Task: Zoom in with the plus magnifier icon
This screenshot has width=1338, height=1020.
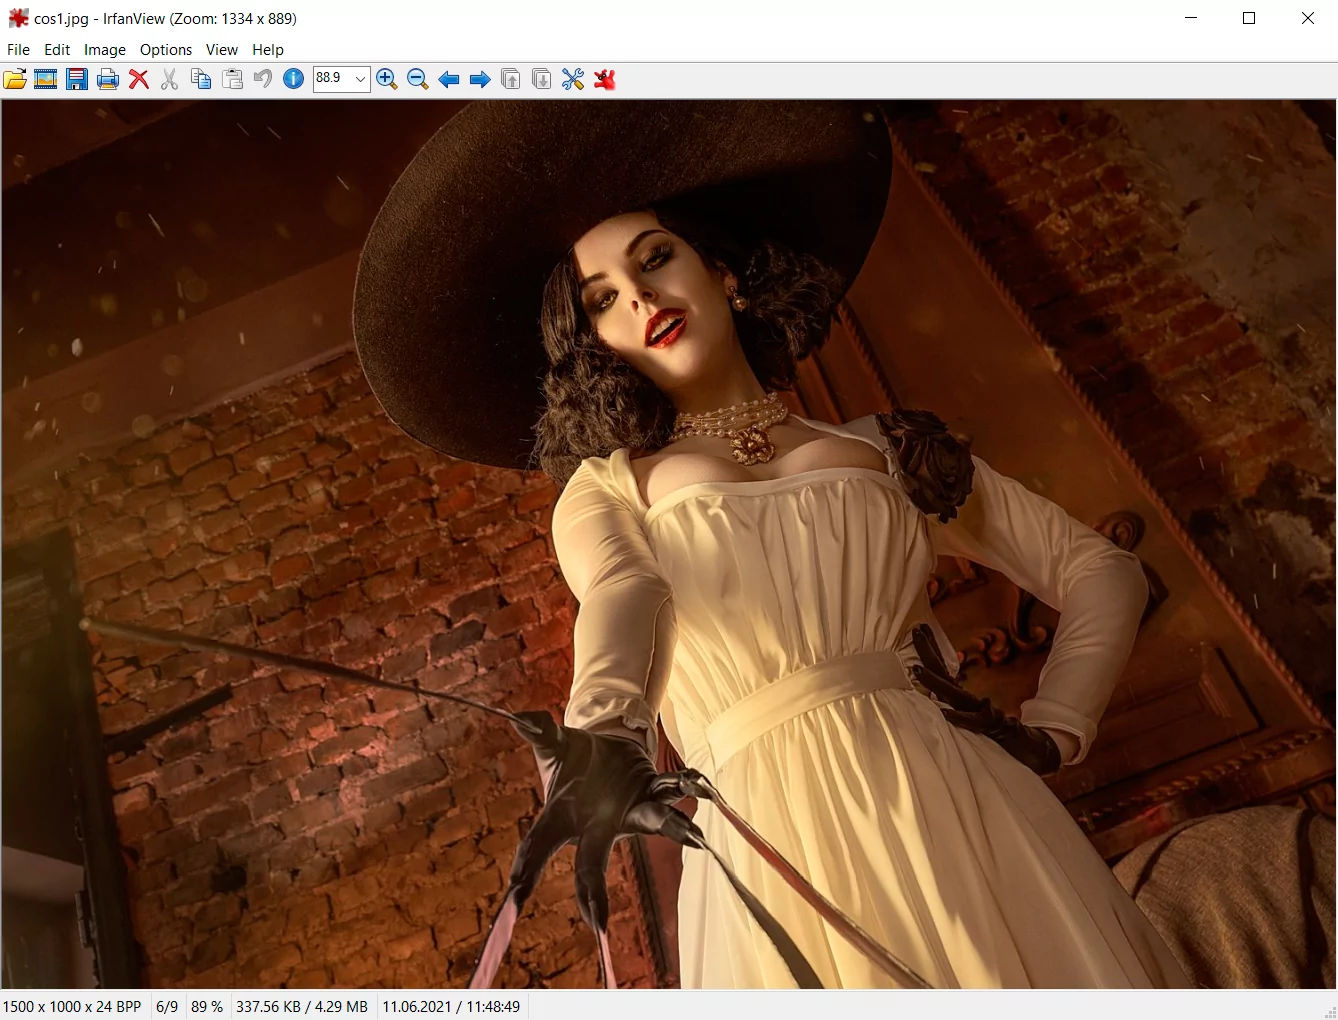Action: point(387,79)
